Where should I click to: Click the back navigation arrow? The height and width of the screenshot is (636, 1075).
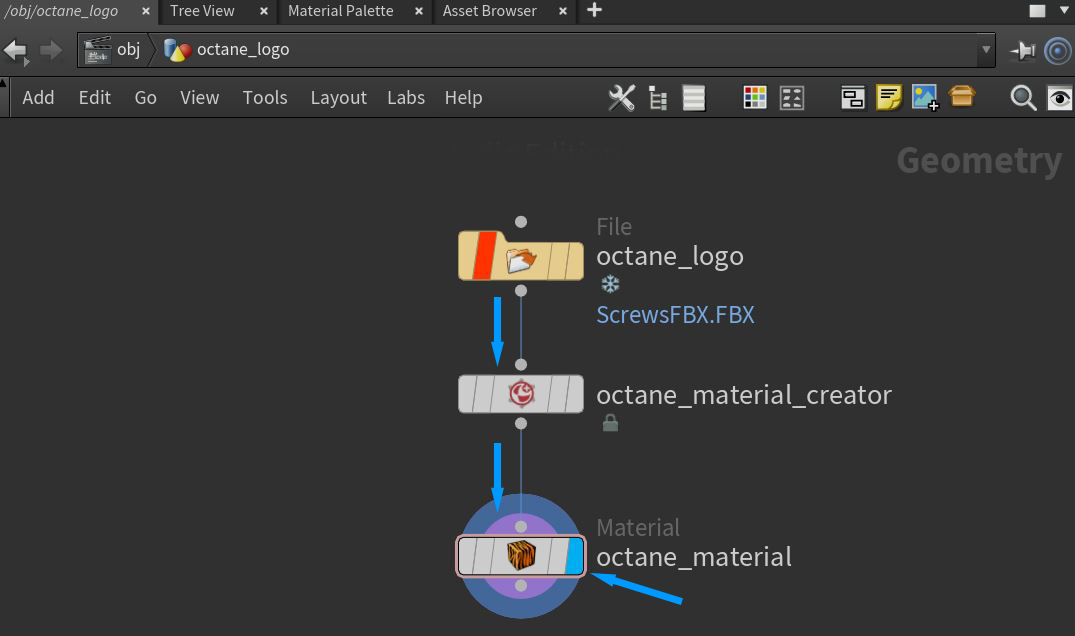15,50
